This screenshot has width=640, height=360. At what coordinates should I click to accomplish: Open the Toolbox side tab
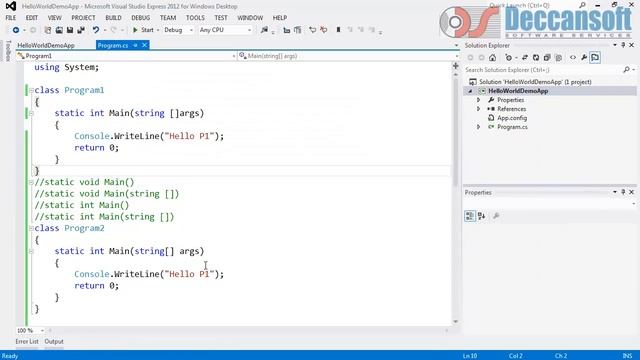tap(8, 51)
